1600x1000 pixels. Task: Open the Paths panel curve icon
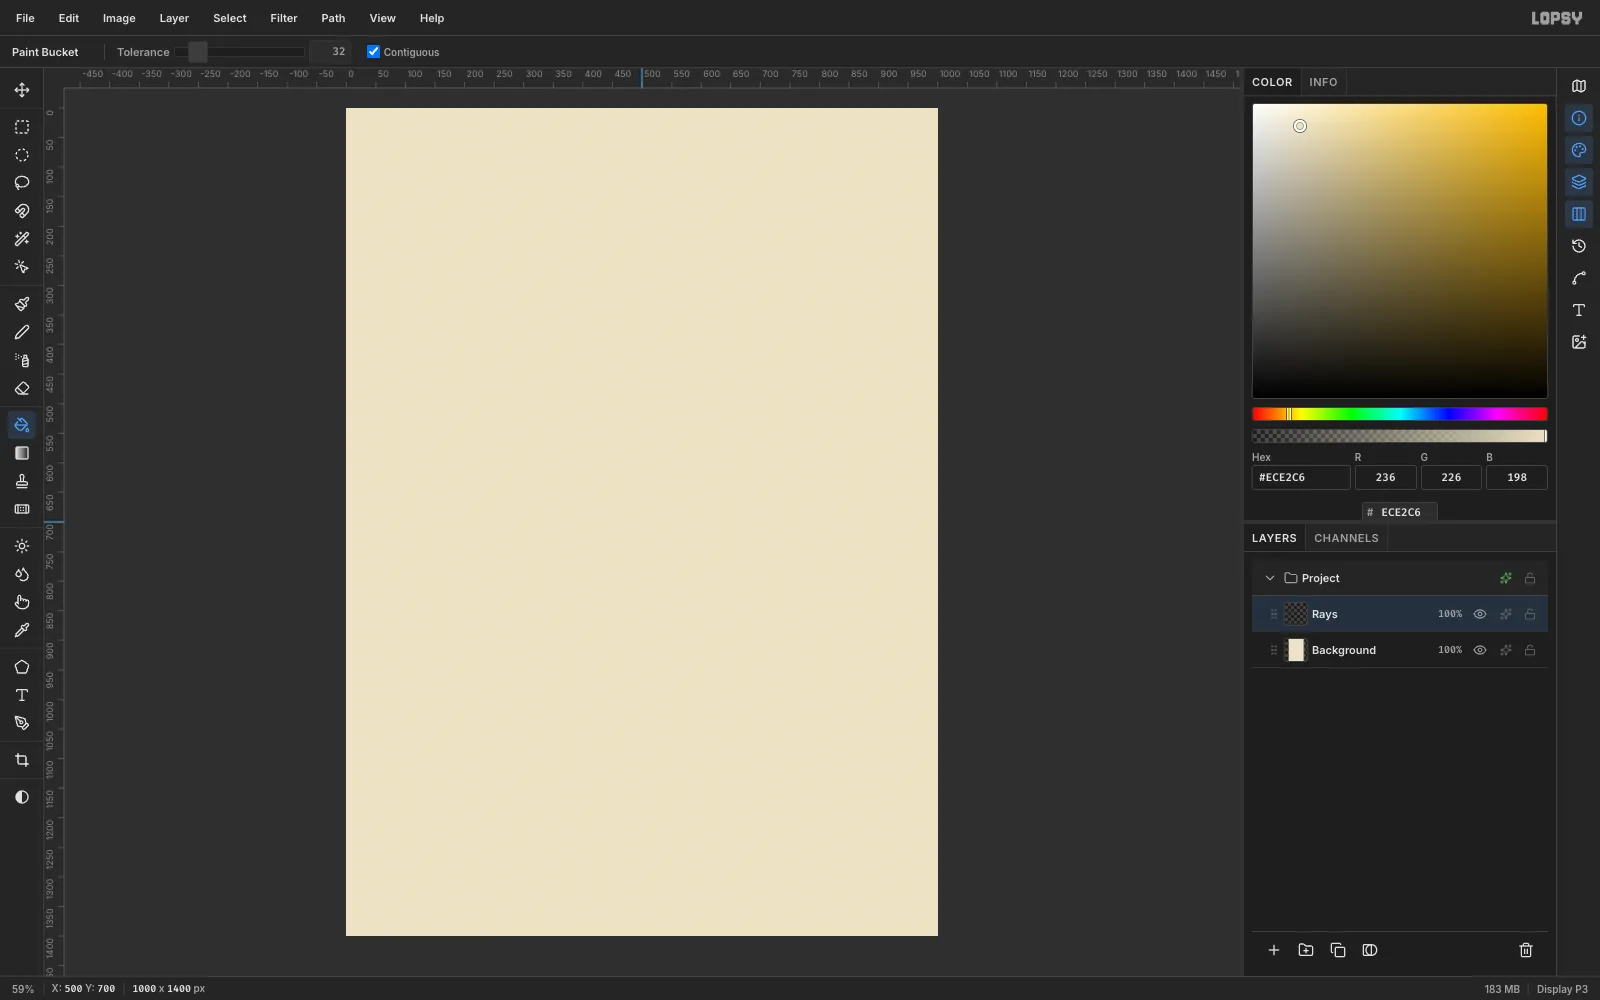coord(1579,278)
